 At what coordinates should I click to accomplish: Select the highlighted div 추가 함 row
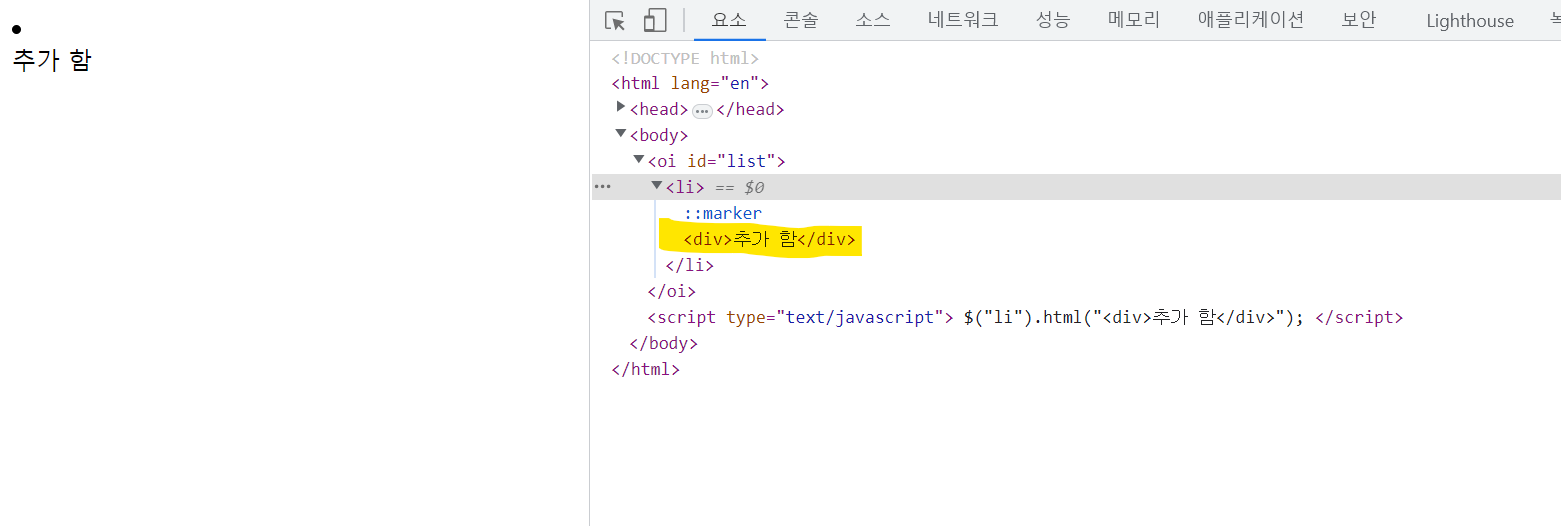(x=770, y=239)
